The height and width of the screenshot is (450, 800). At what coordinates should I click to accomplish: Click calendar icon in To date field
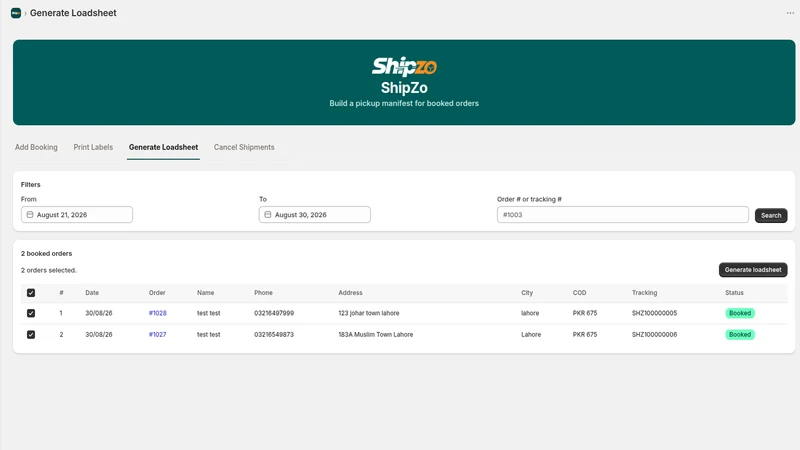coord(268,215)
